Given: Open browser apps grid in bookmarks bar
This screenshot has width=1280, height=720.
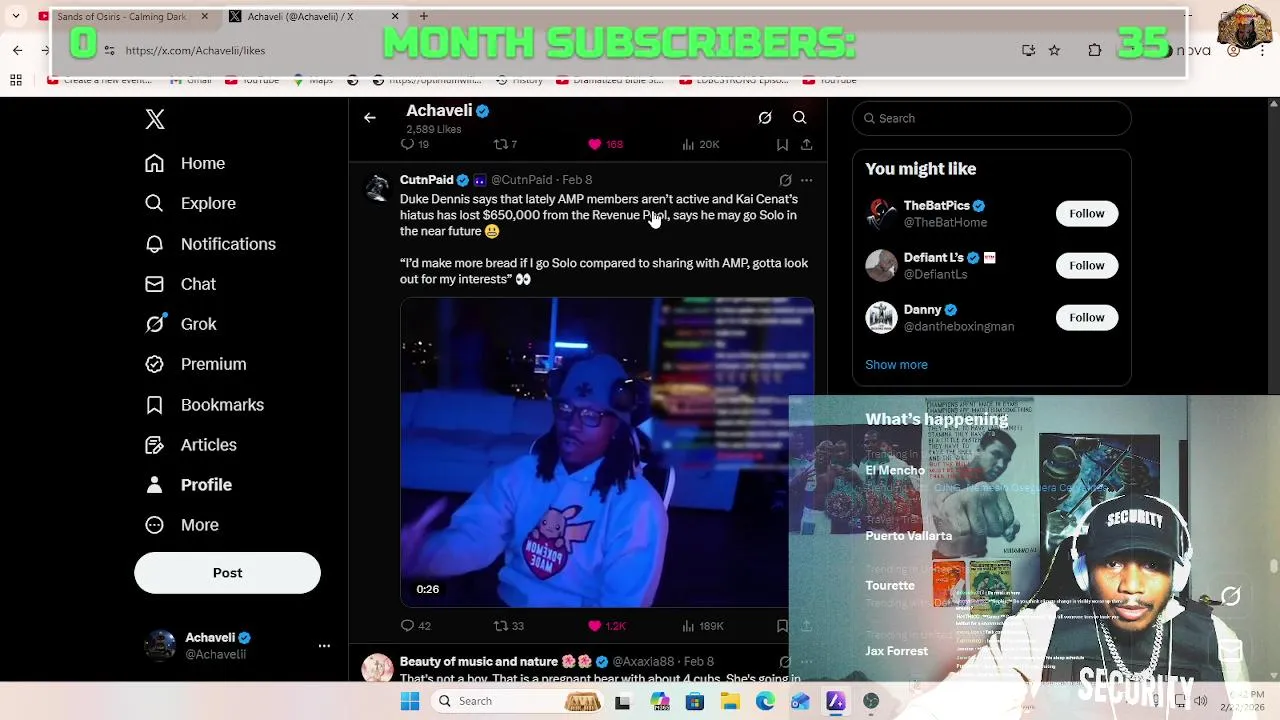Looking at the screenshot, I should 16,80.
